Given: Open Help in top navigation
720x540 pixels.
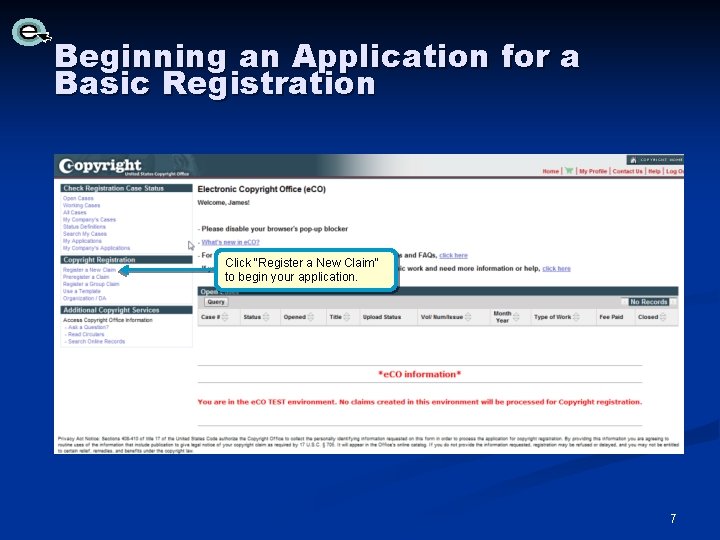Looking at the screenshot, I should pos(654,171).
